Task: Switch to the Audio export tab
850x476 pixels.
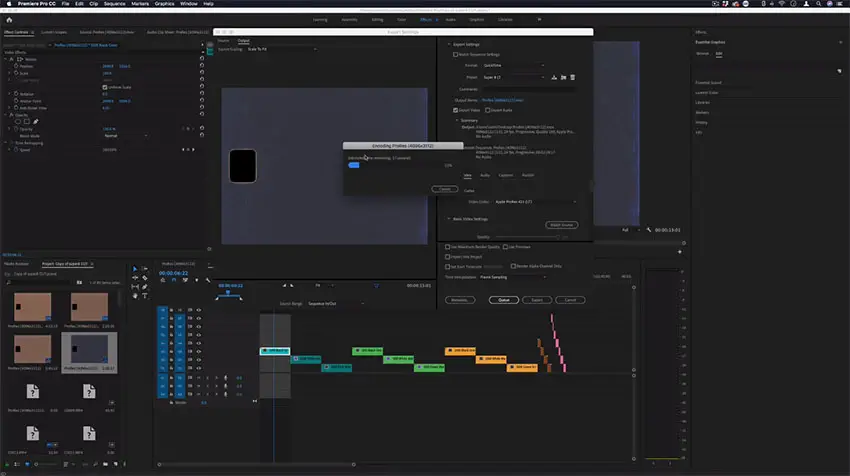Action: tap(485, 175)
